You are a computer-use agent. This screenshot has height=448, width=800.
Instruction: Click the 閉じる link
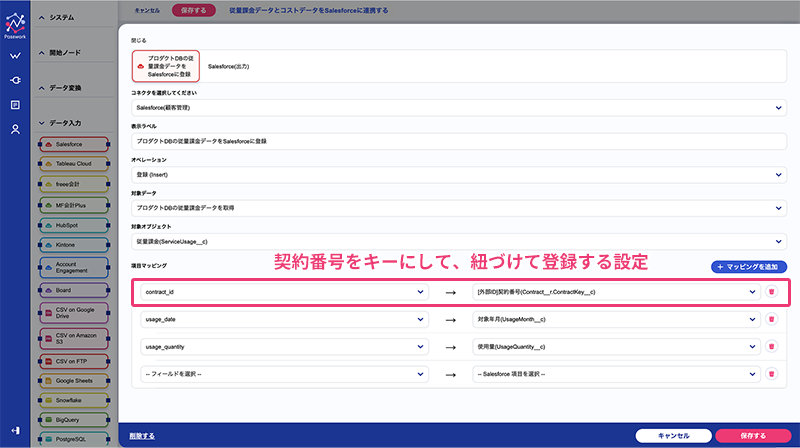[138, 40]
